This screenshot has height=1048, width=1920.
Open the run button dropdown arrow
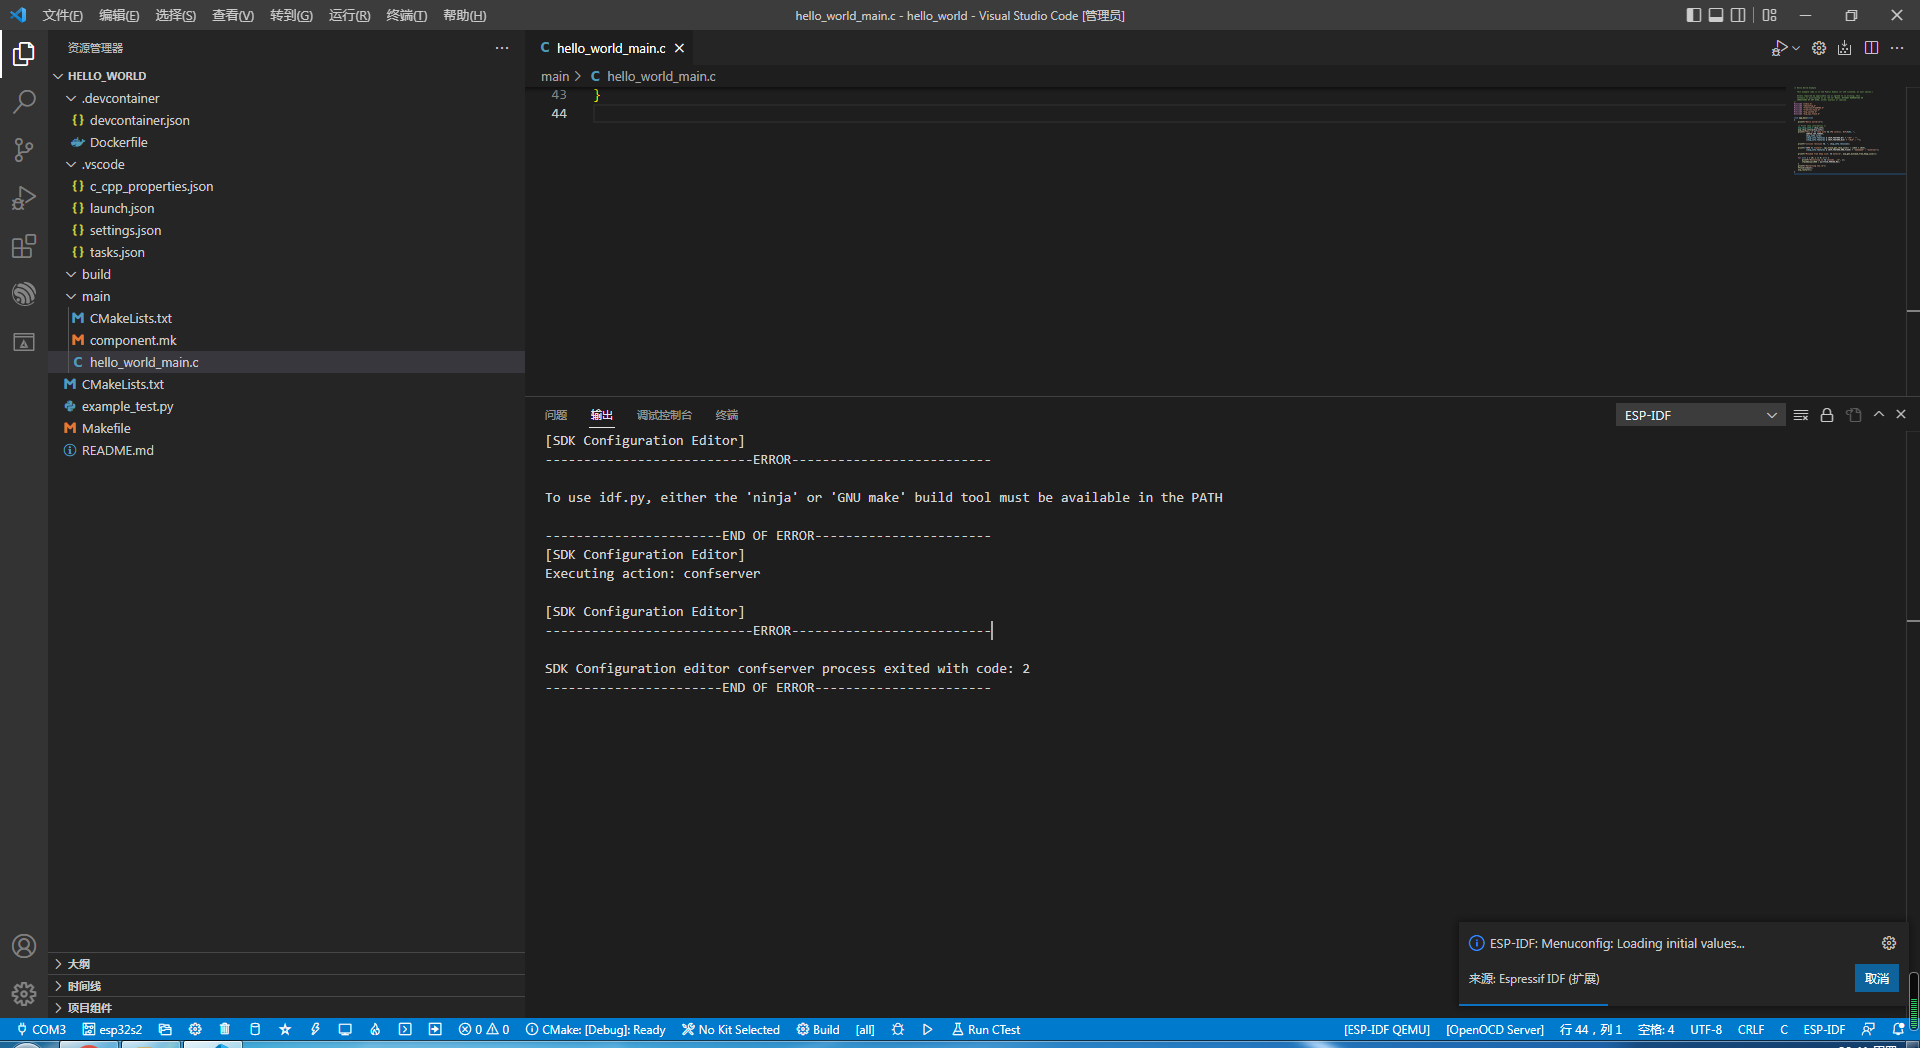point(1796,48)
